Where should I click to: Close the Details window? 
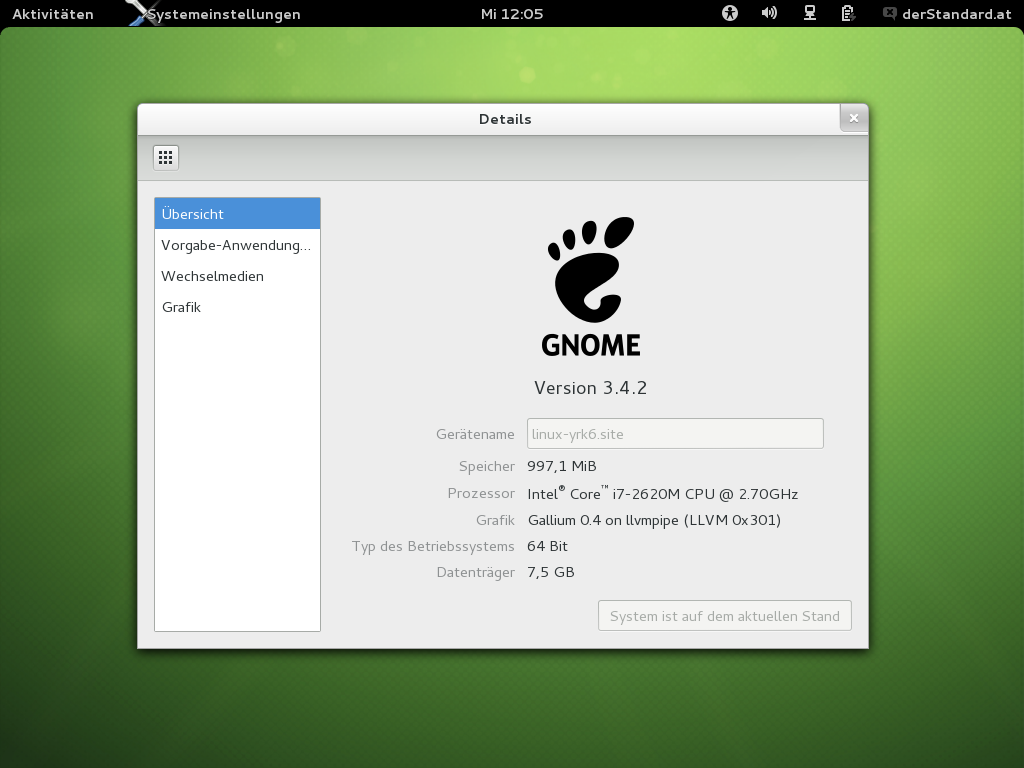pyautogui.click(x=854, y=117)
